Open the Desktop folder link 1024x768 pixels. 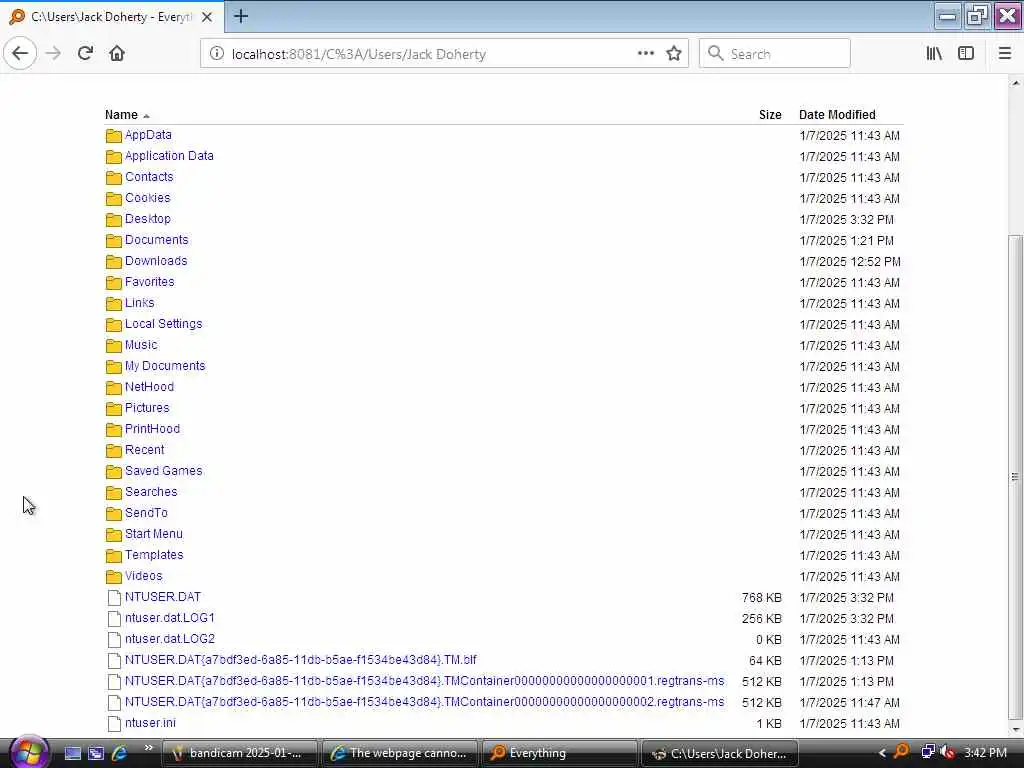(x=148, y=219)
